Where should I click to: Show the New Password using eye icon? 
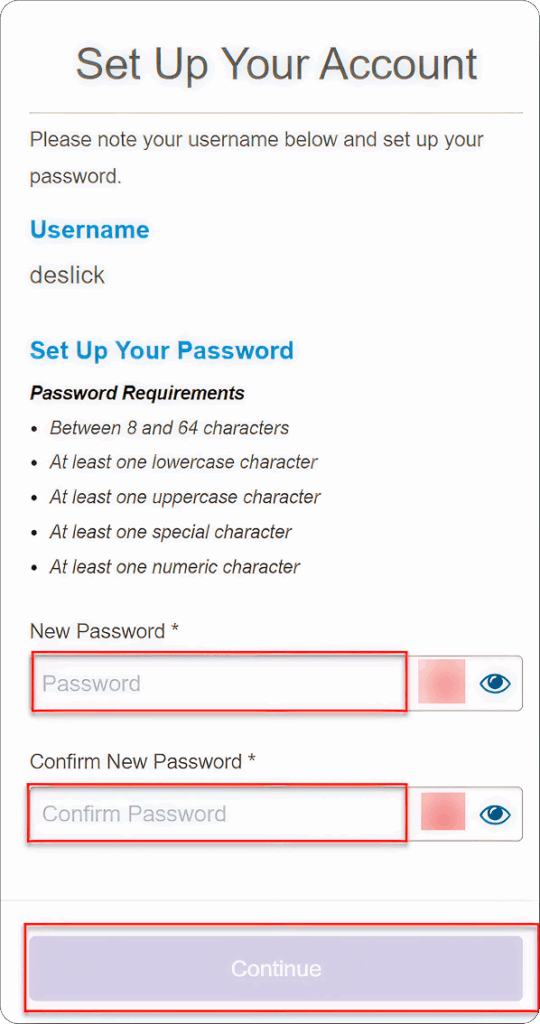coord(495,683)
